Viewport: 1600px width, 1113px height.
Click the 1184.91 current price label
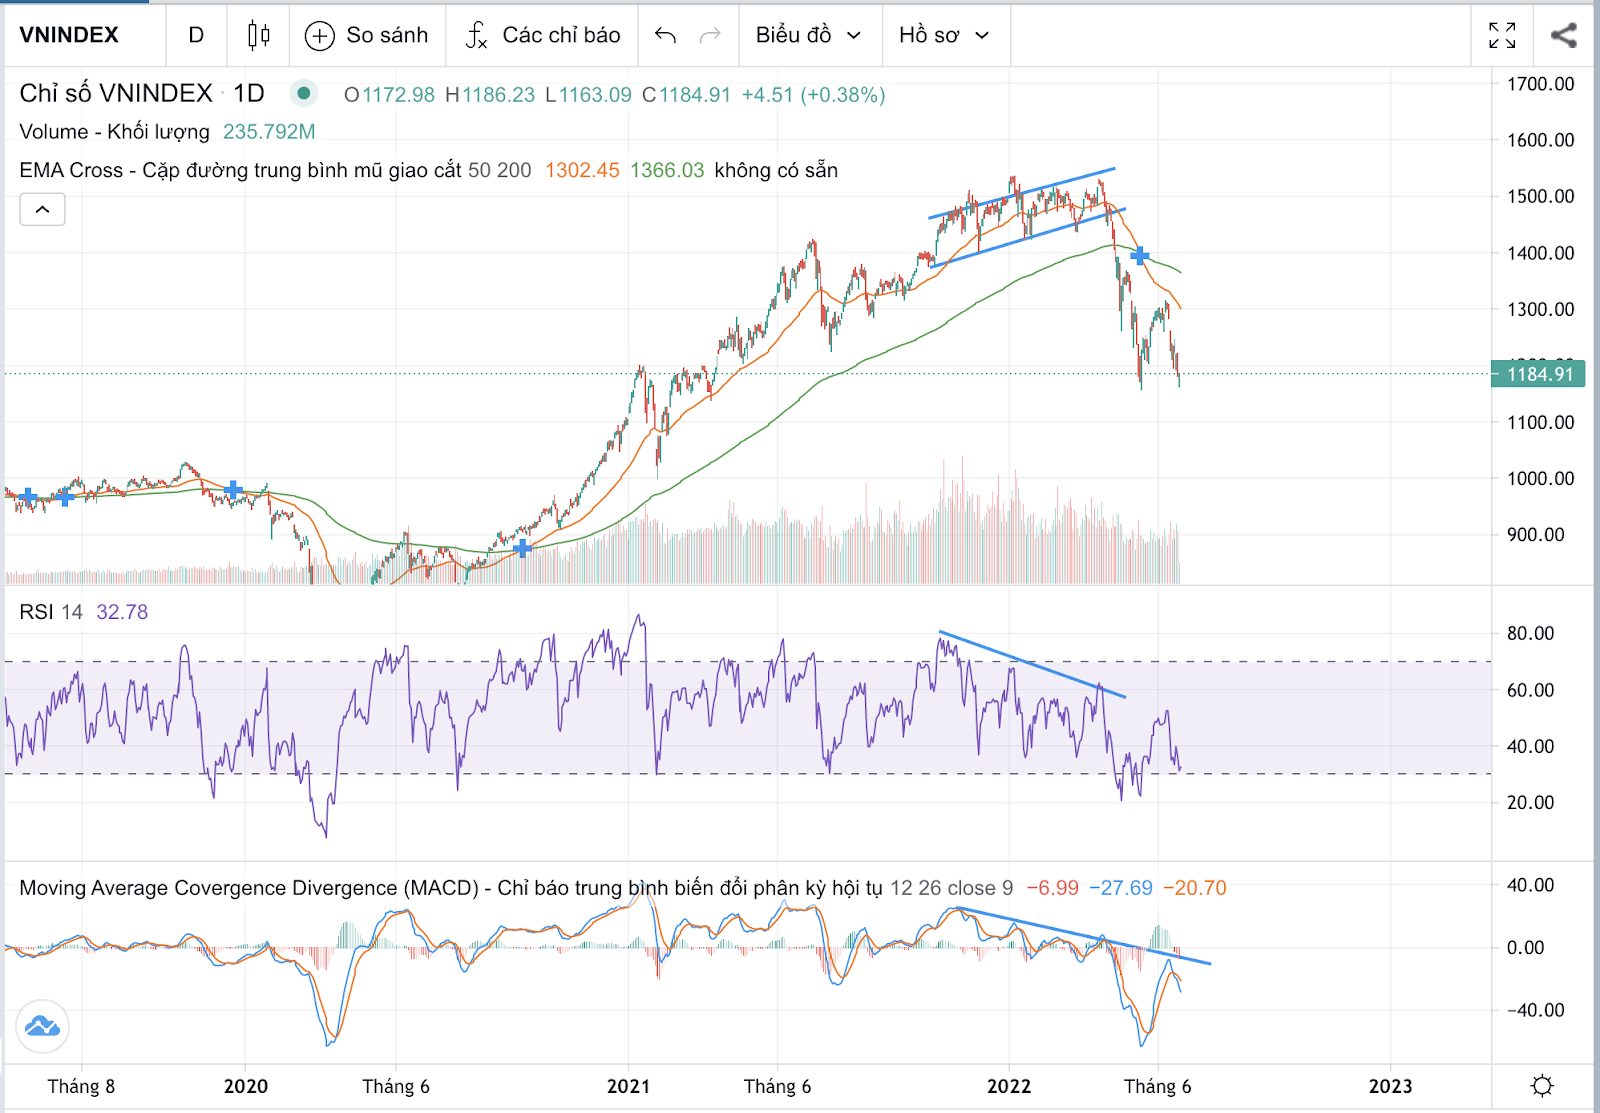tap(1539, 374)
